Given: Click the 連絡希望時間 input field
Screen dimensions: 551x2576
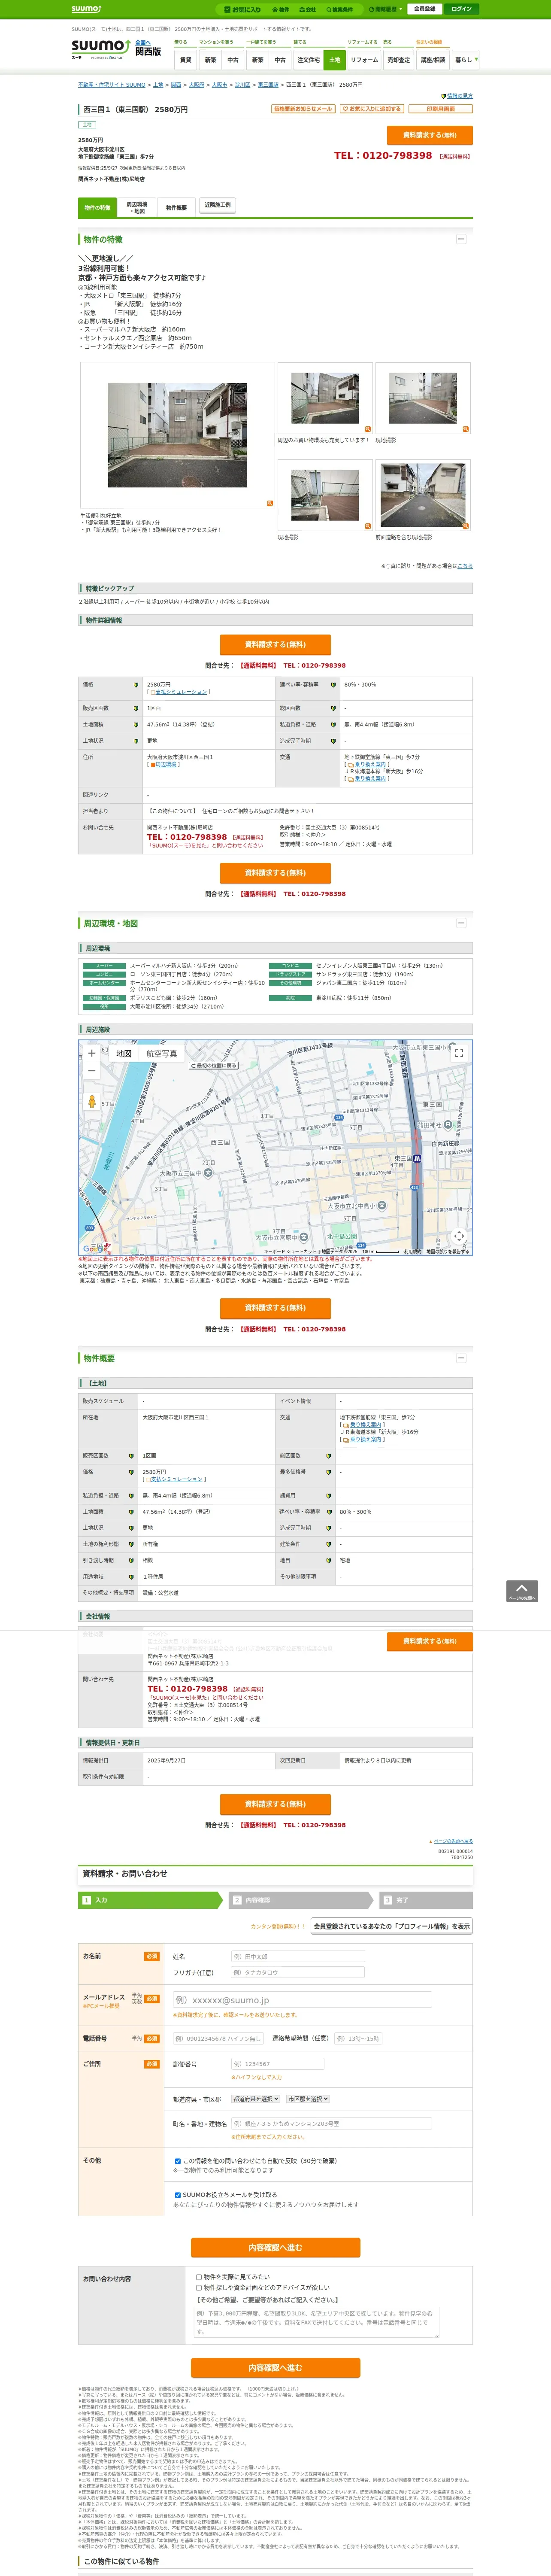Looking at the screenshot, I should [357, 2038].
